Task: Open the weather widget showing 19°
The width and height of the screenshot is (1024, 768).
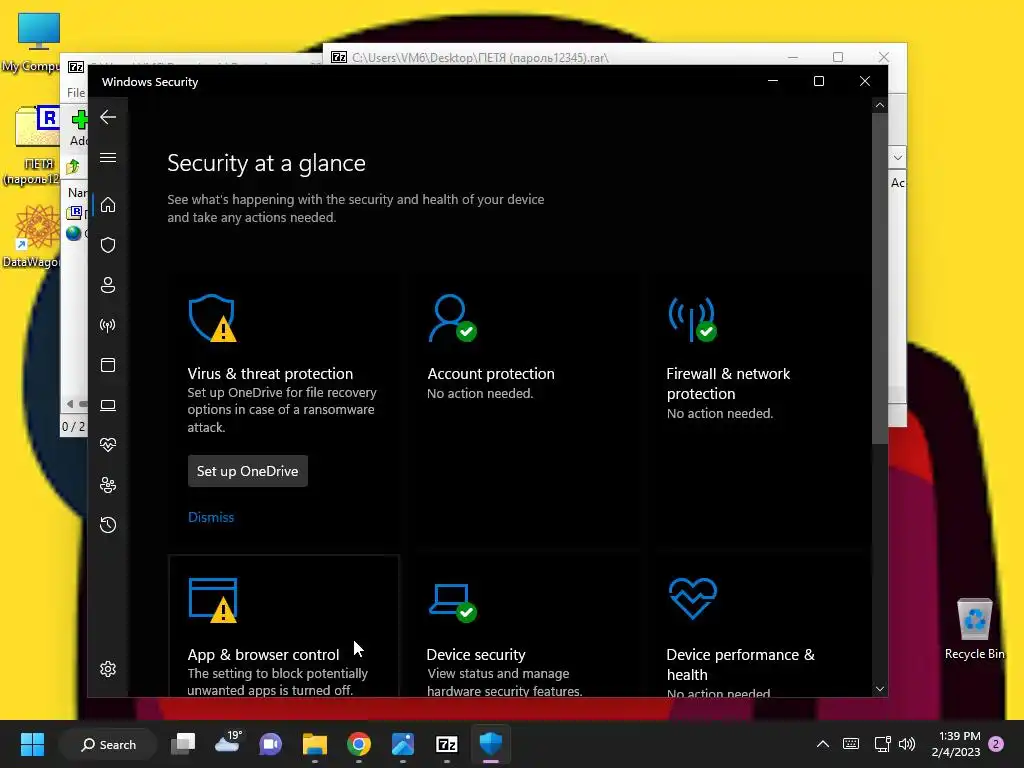Action: [228, 743]
